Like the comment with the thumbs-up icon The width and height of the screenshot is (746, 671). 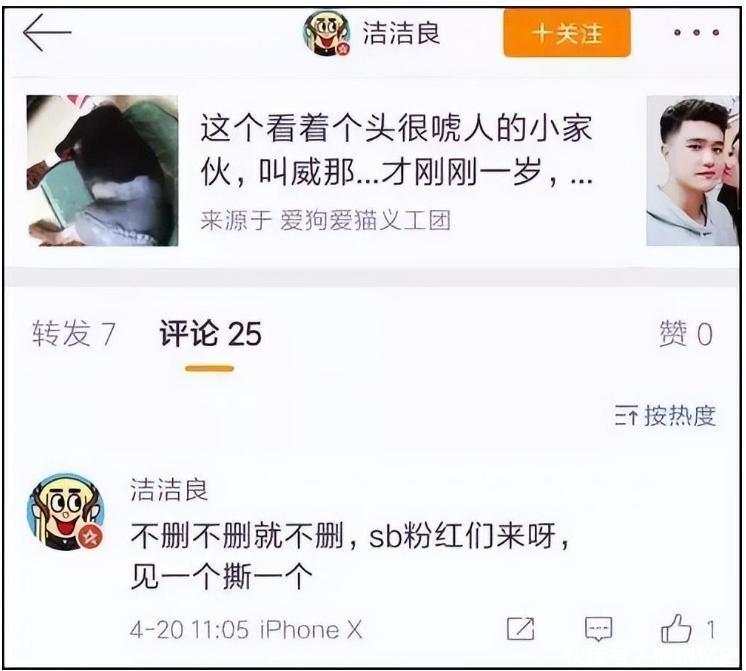pos(676,628)
